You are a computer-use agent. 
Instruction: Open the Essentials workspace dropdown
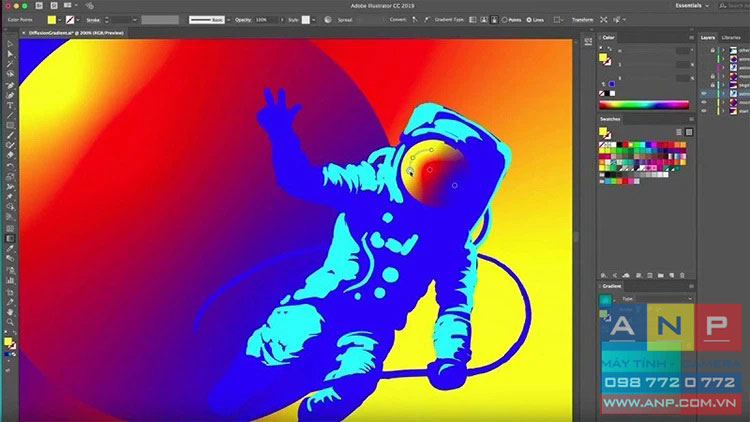click(692, 6)
